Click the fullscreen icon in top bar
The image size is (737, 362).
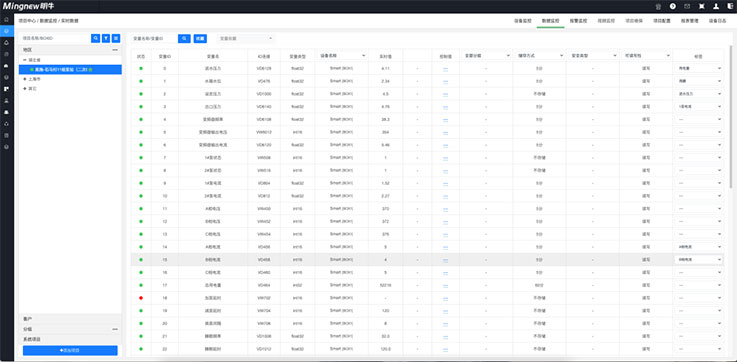click(702, 7)
